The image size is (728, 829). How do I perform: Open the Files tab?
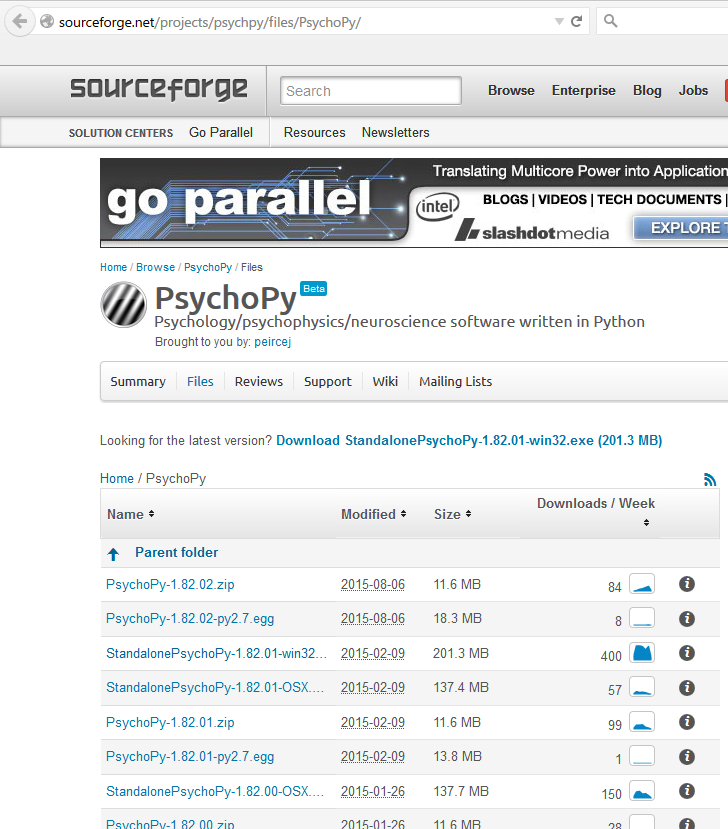200,381
